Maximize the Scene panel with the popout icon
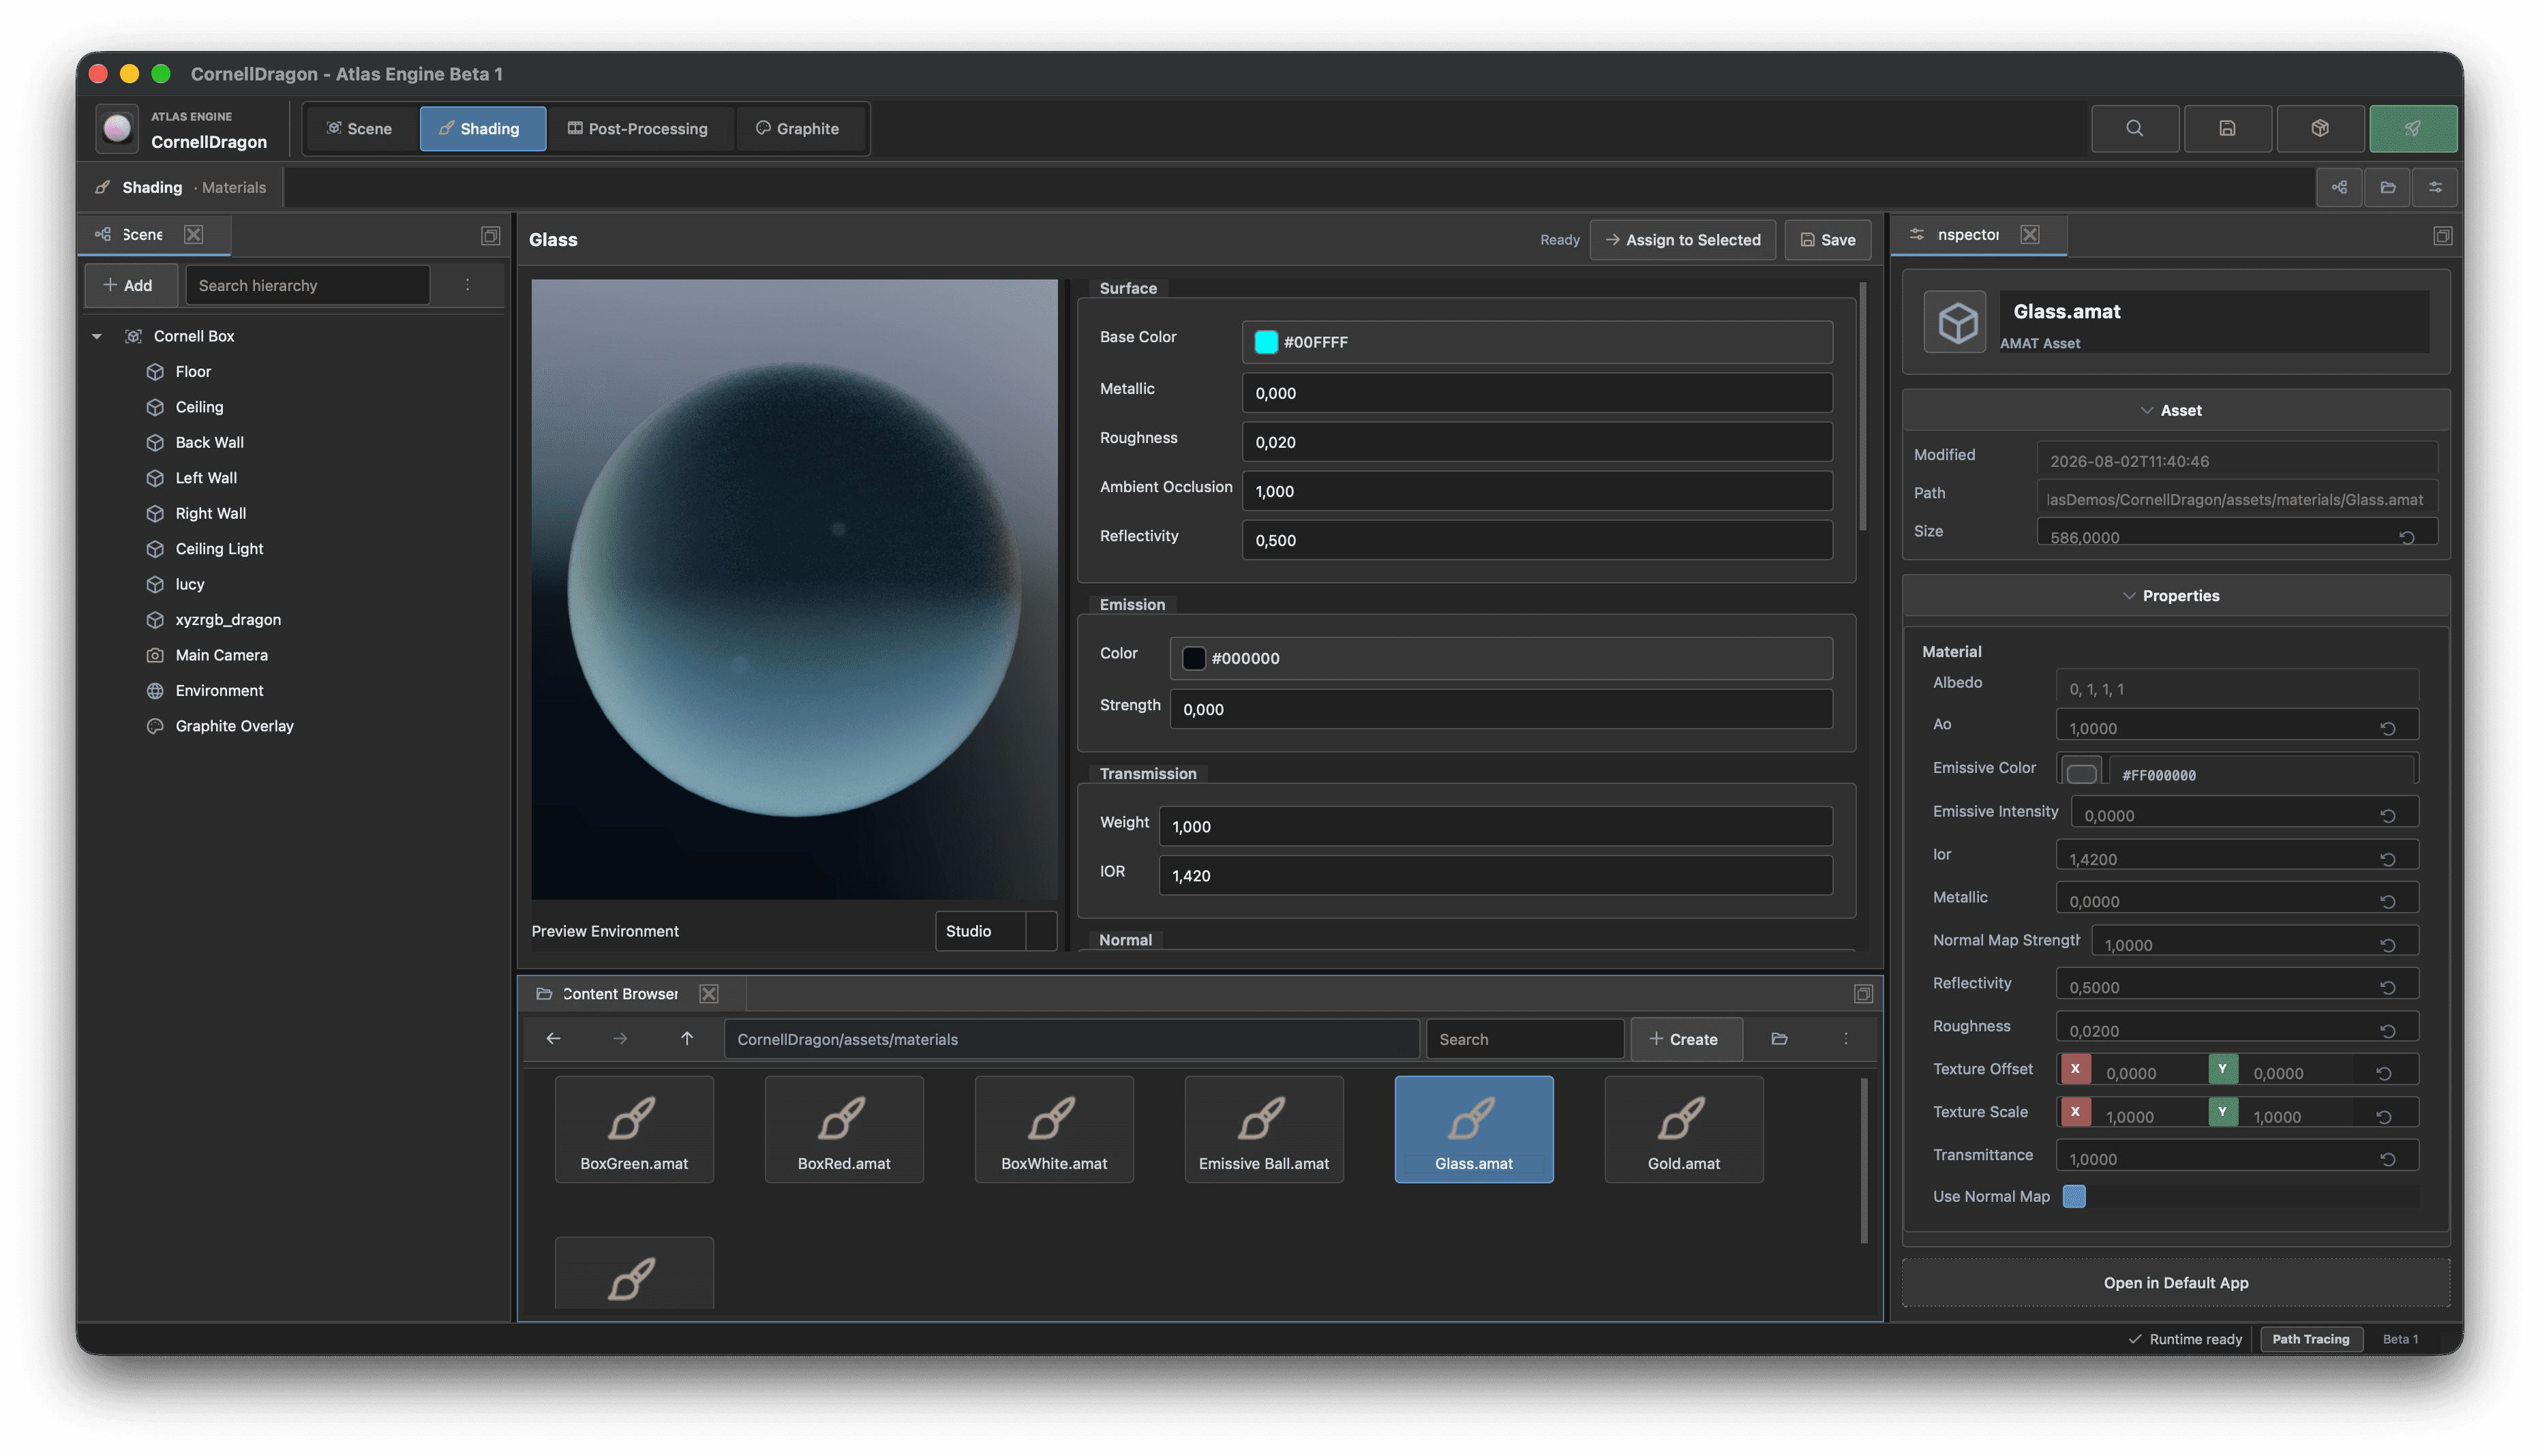2540x1456 pixels. coord(490,235)
